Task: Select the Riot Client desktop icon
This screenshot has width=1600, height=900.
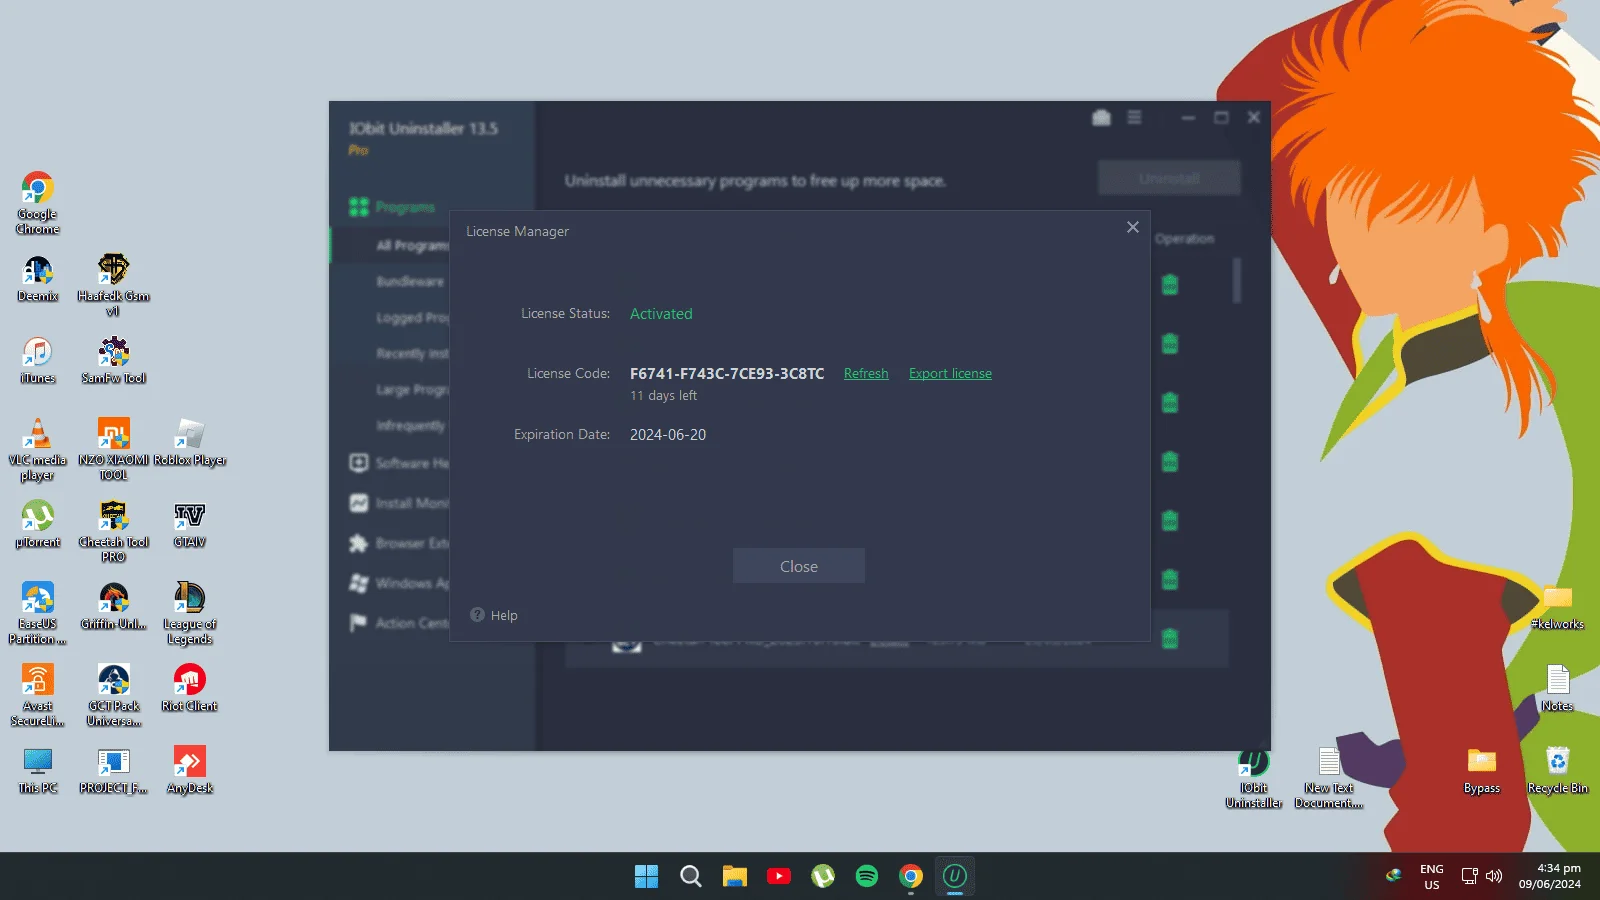Action: tap(189, 688)
